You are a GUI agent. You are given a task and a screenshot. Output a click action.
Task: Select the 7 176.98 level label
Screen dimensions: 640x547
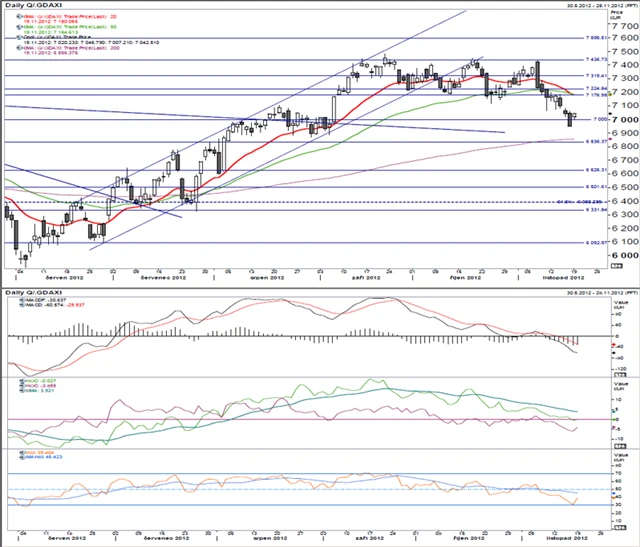596,95
